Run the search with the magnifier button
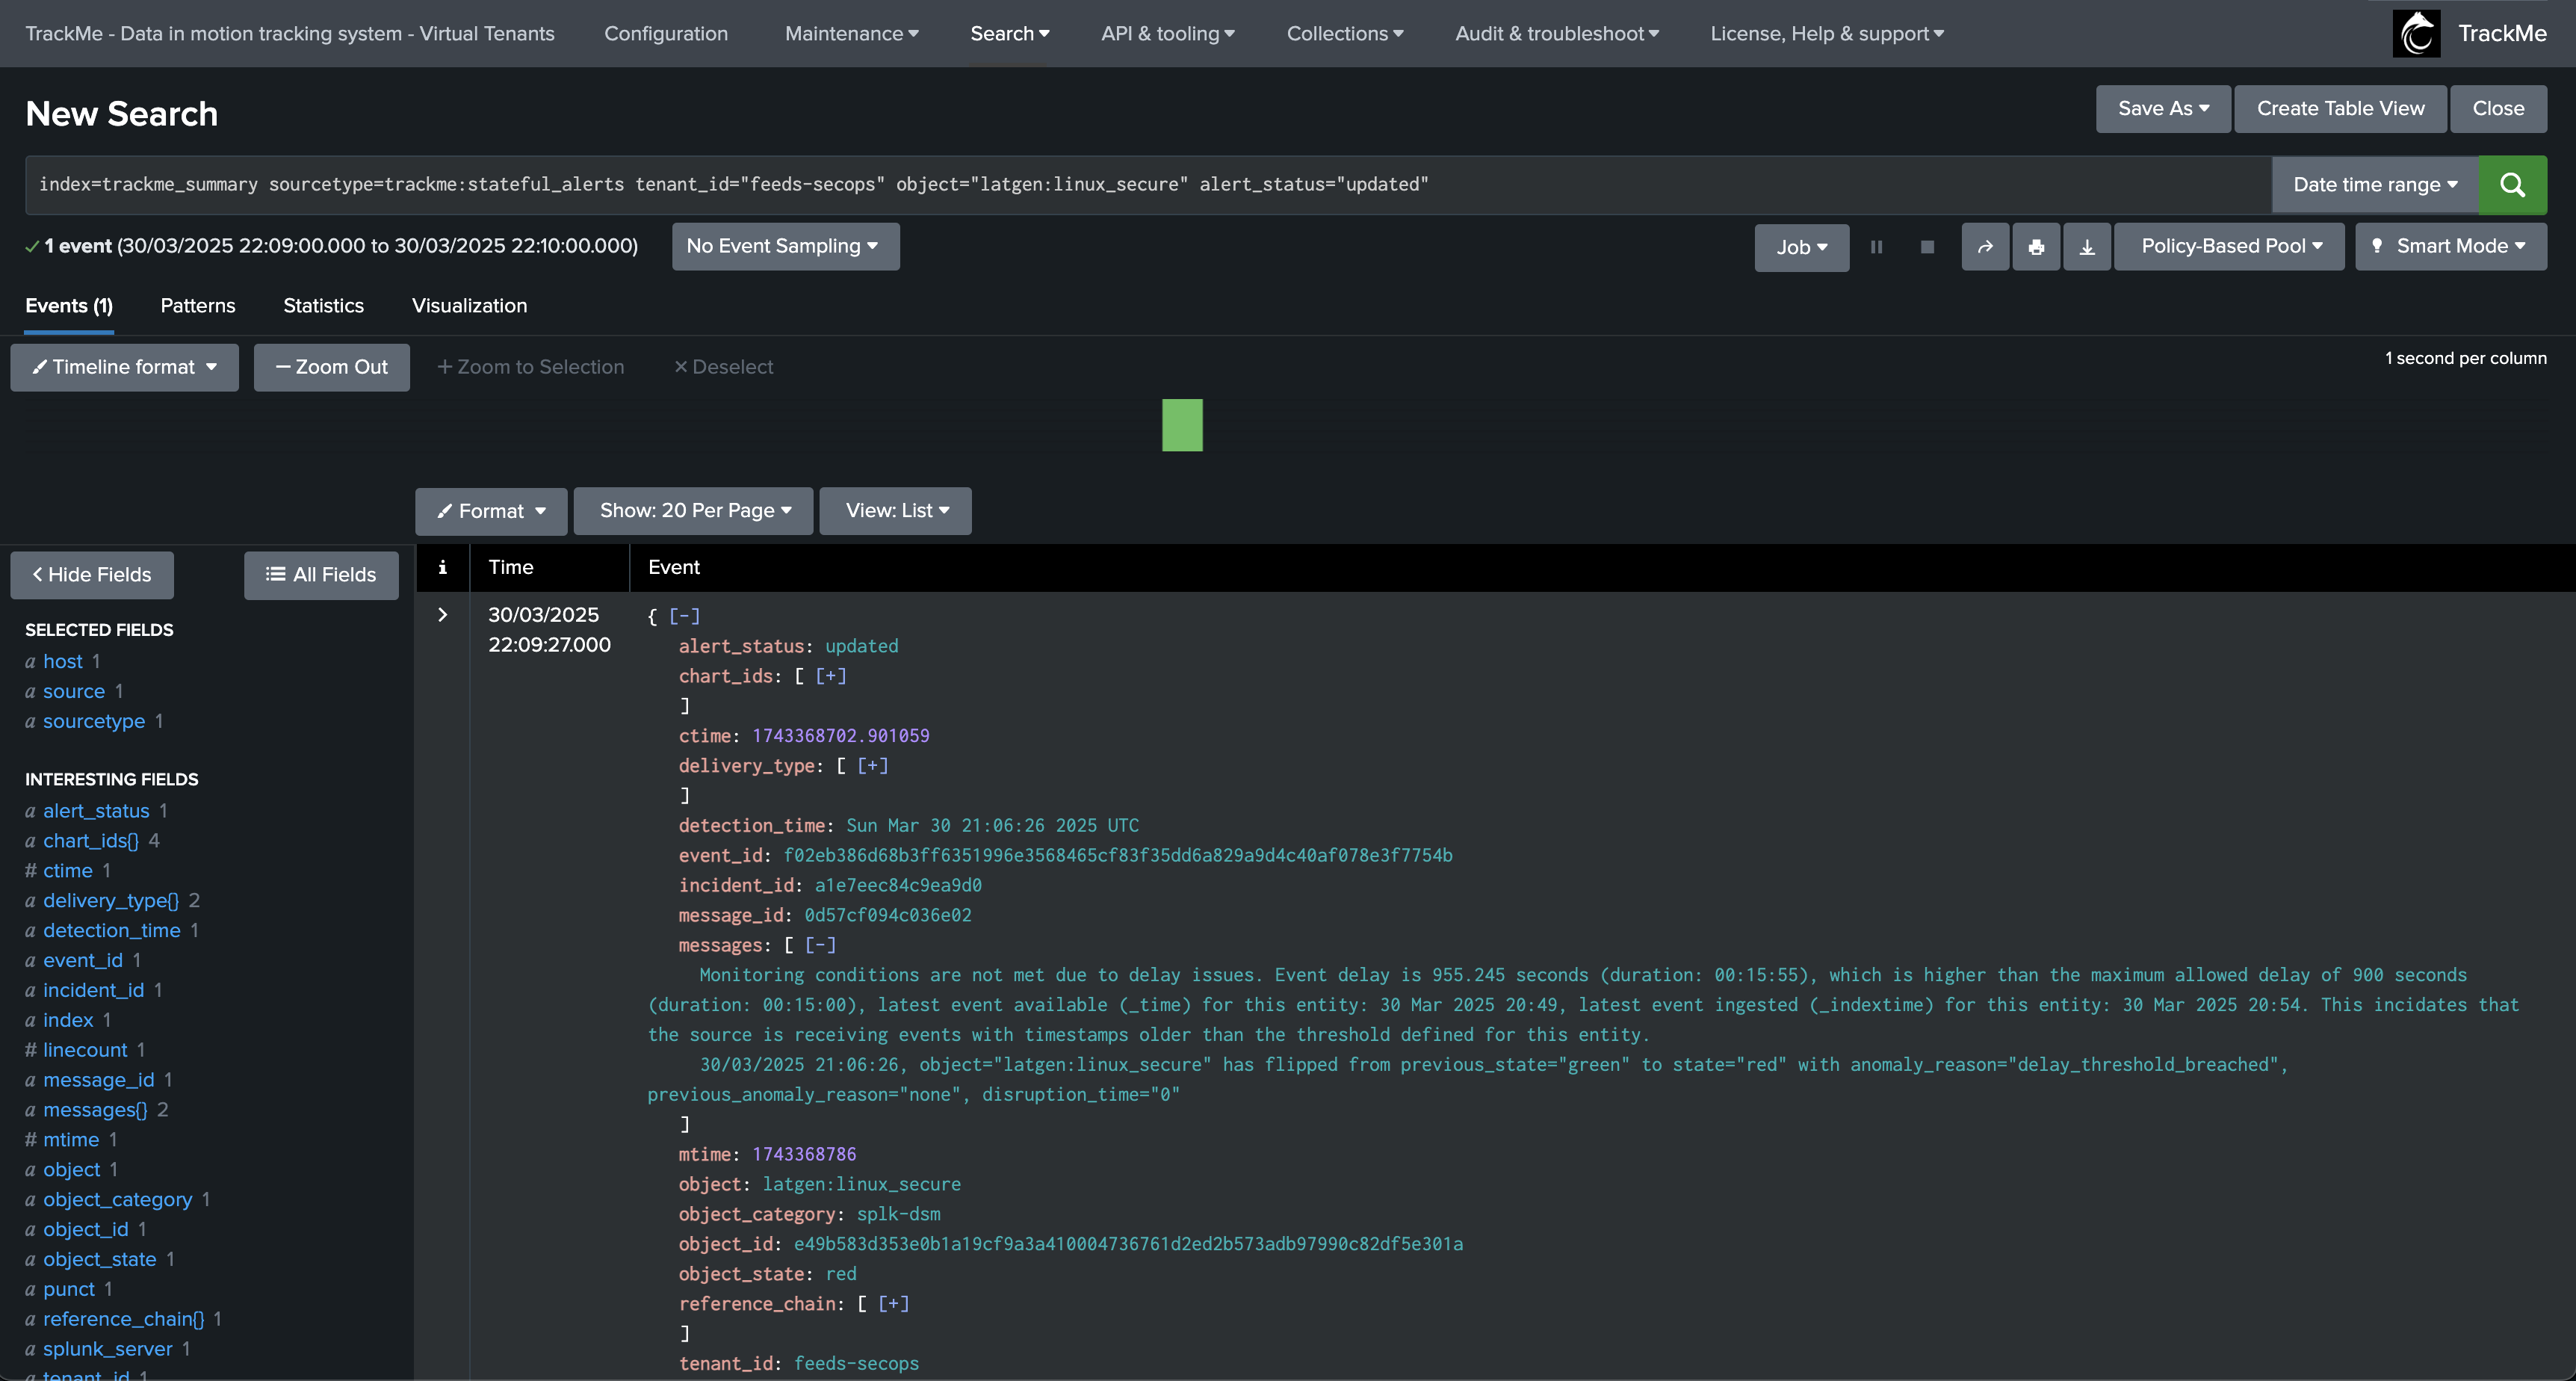Screen dimensions: 2576x1381 point(2512,185)
